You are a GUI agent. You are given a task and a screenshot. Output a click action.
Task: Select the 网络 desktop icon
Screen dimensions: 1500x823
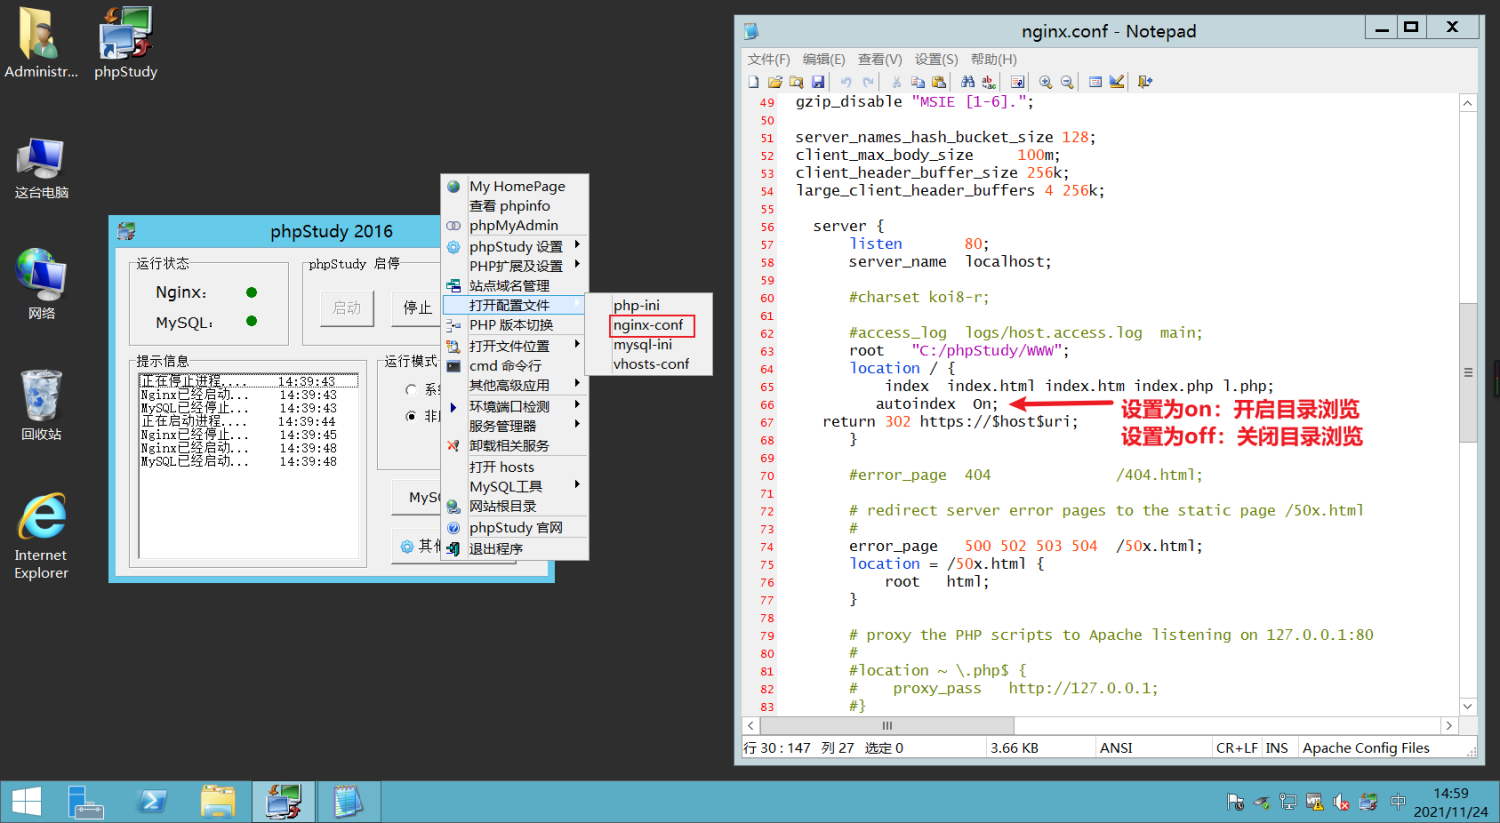(x=42, y=284)
